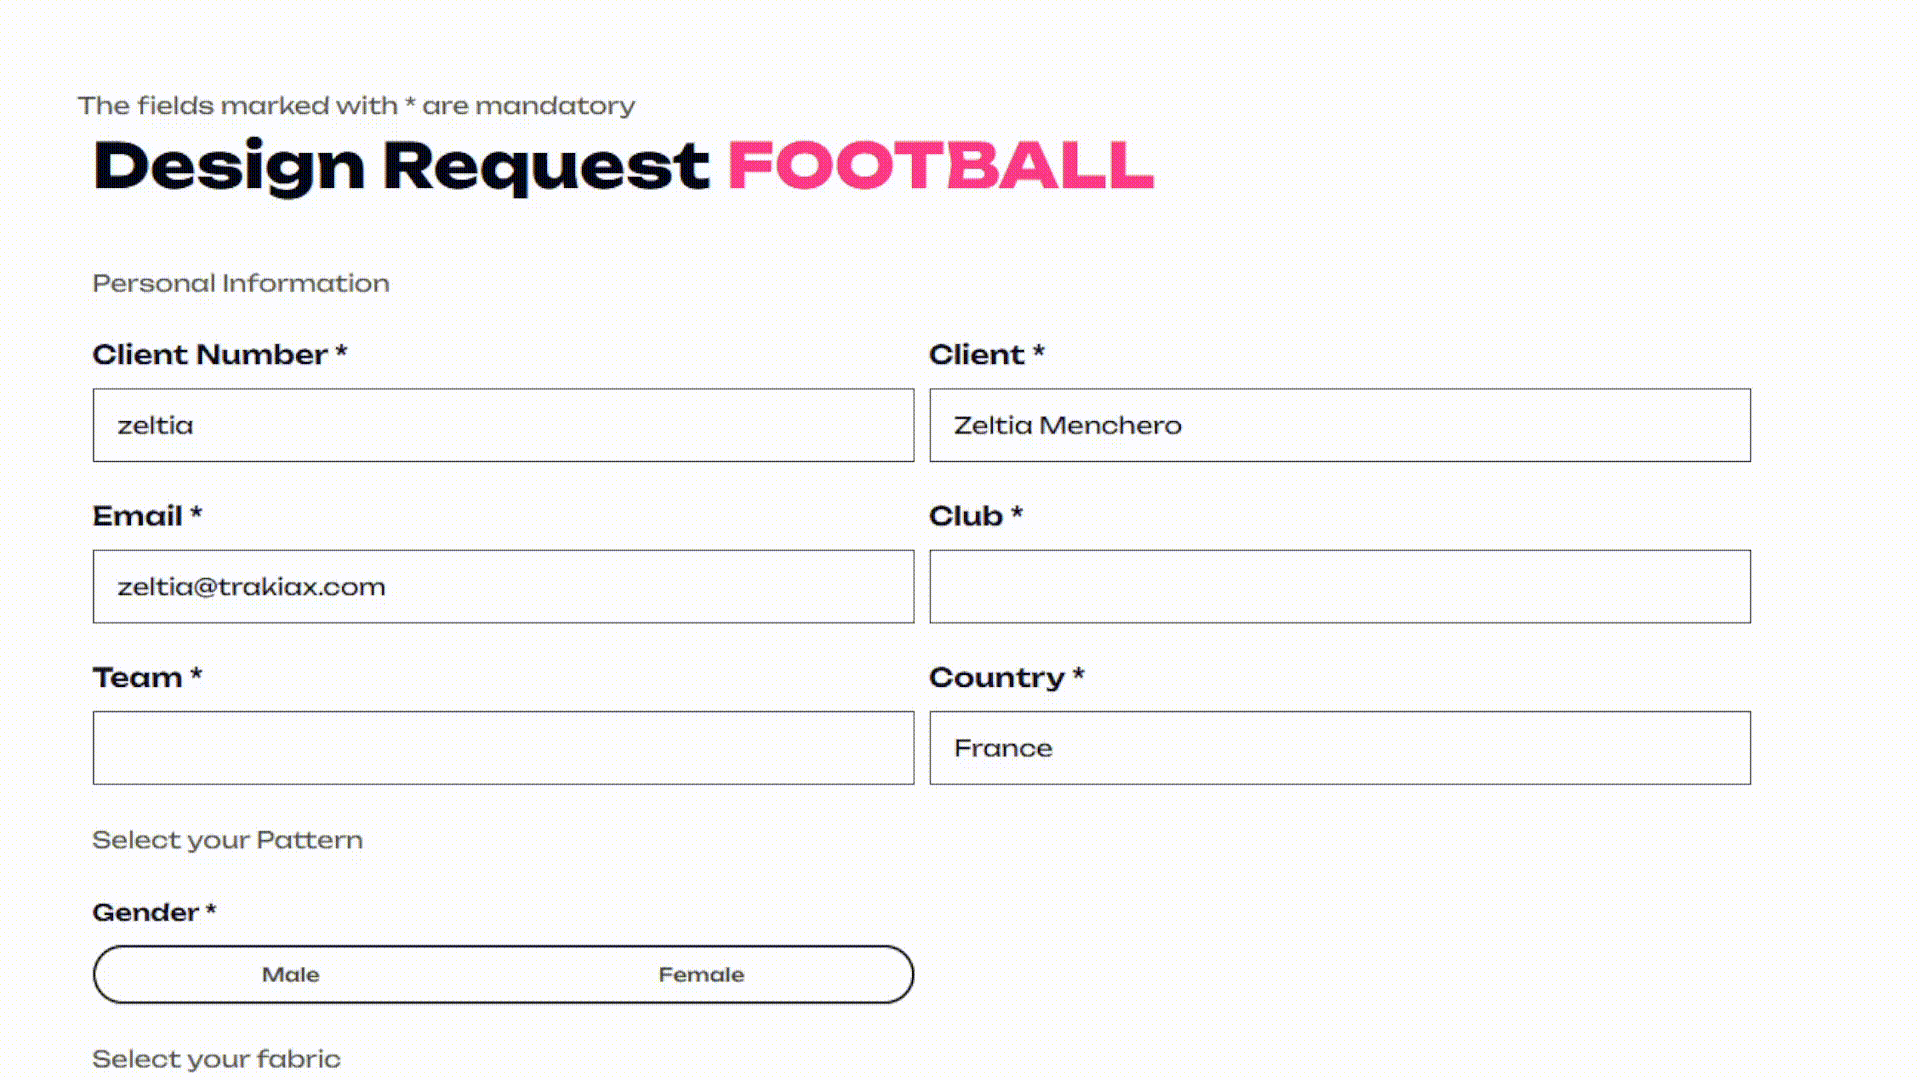Click into the empty Team field
Screen dimensions: 1920x1080
click(x=503, y=748)
